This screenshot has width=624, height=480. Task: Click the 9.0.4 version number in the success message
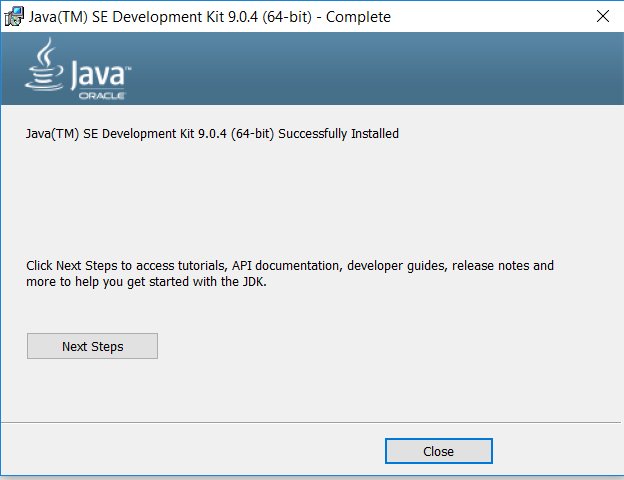[x=212, y=133]
